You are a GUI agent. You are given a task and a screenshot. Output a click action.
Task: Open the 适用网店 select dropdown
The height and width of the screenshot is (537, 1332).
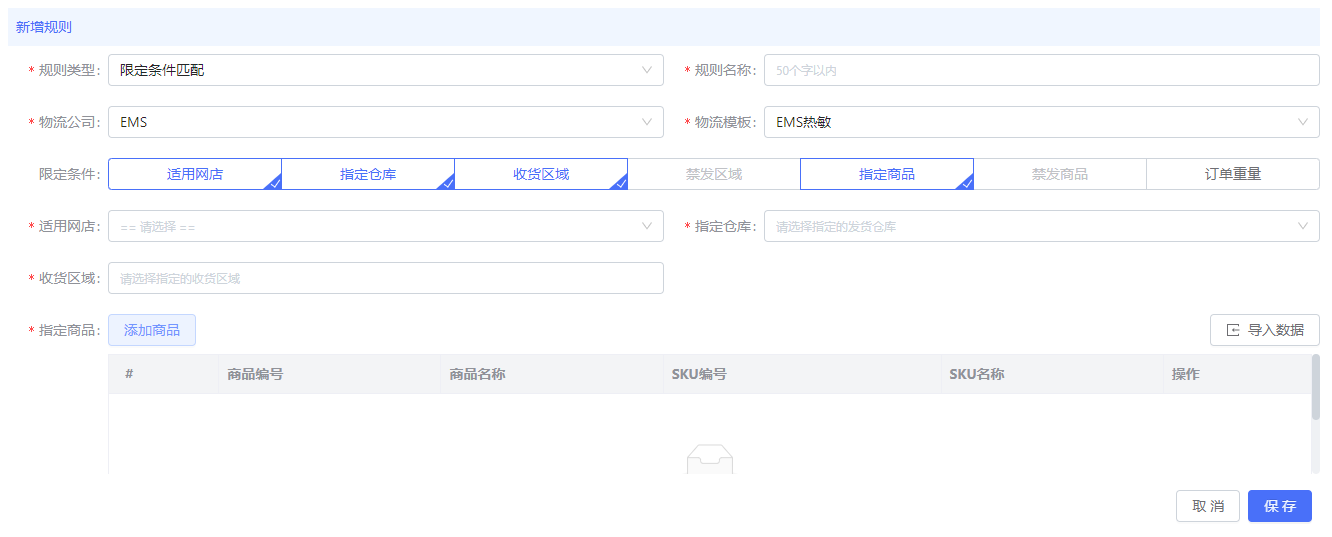tap(386, 226)
